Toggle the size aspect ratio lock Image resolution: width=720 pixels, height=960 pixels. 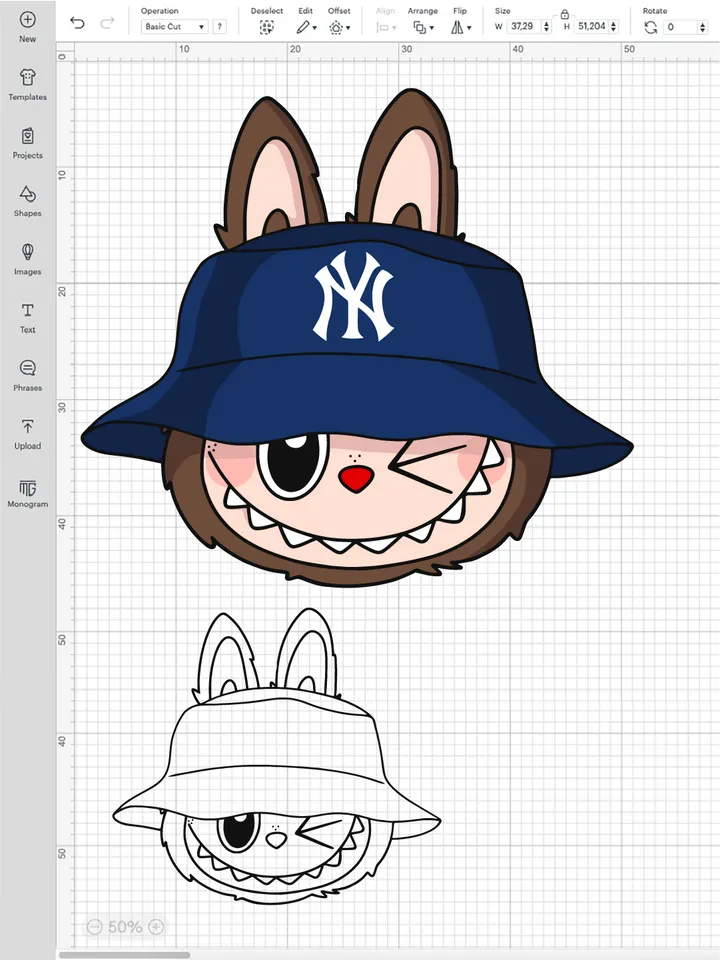click(x=565, y=14)
